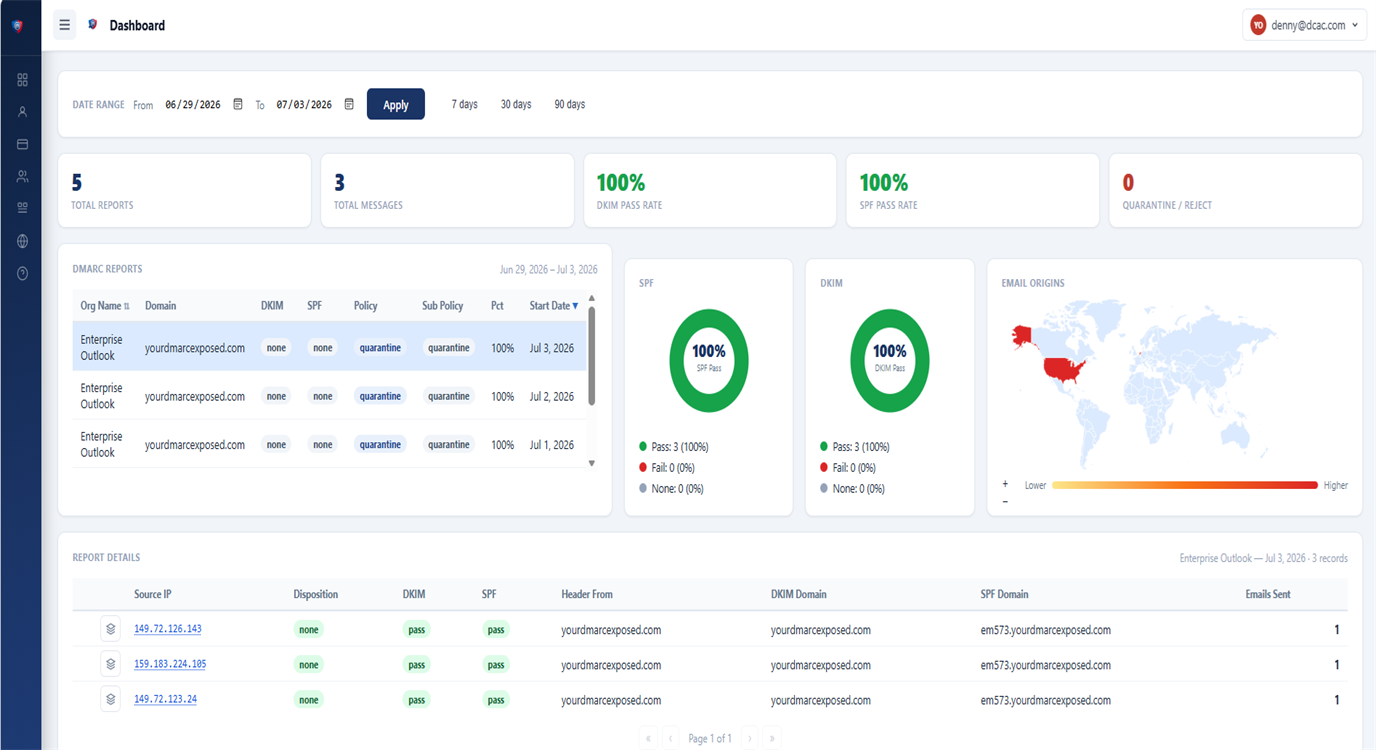
Task: Click the Sub Policy column header
Action: 443,306
